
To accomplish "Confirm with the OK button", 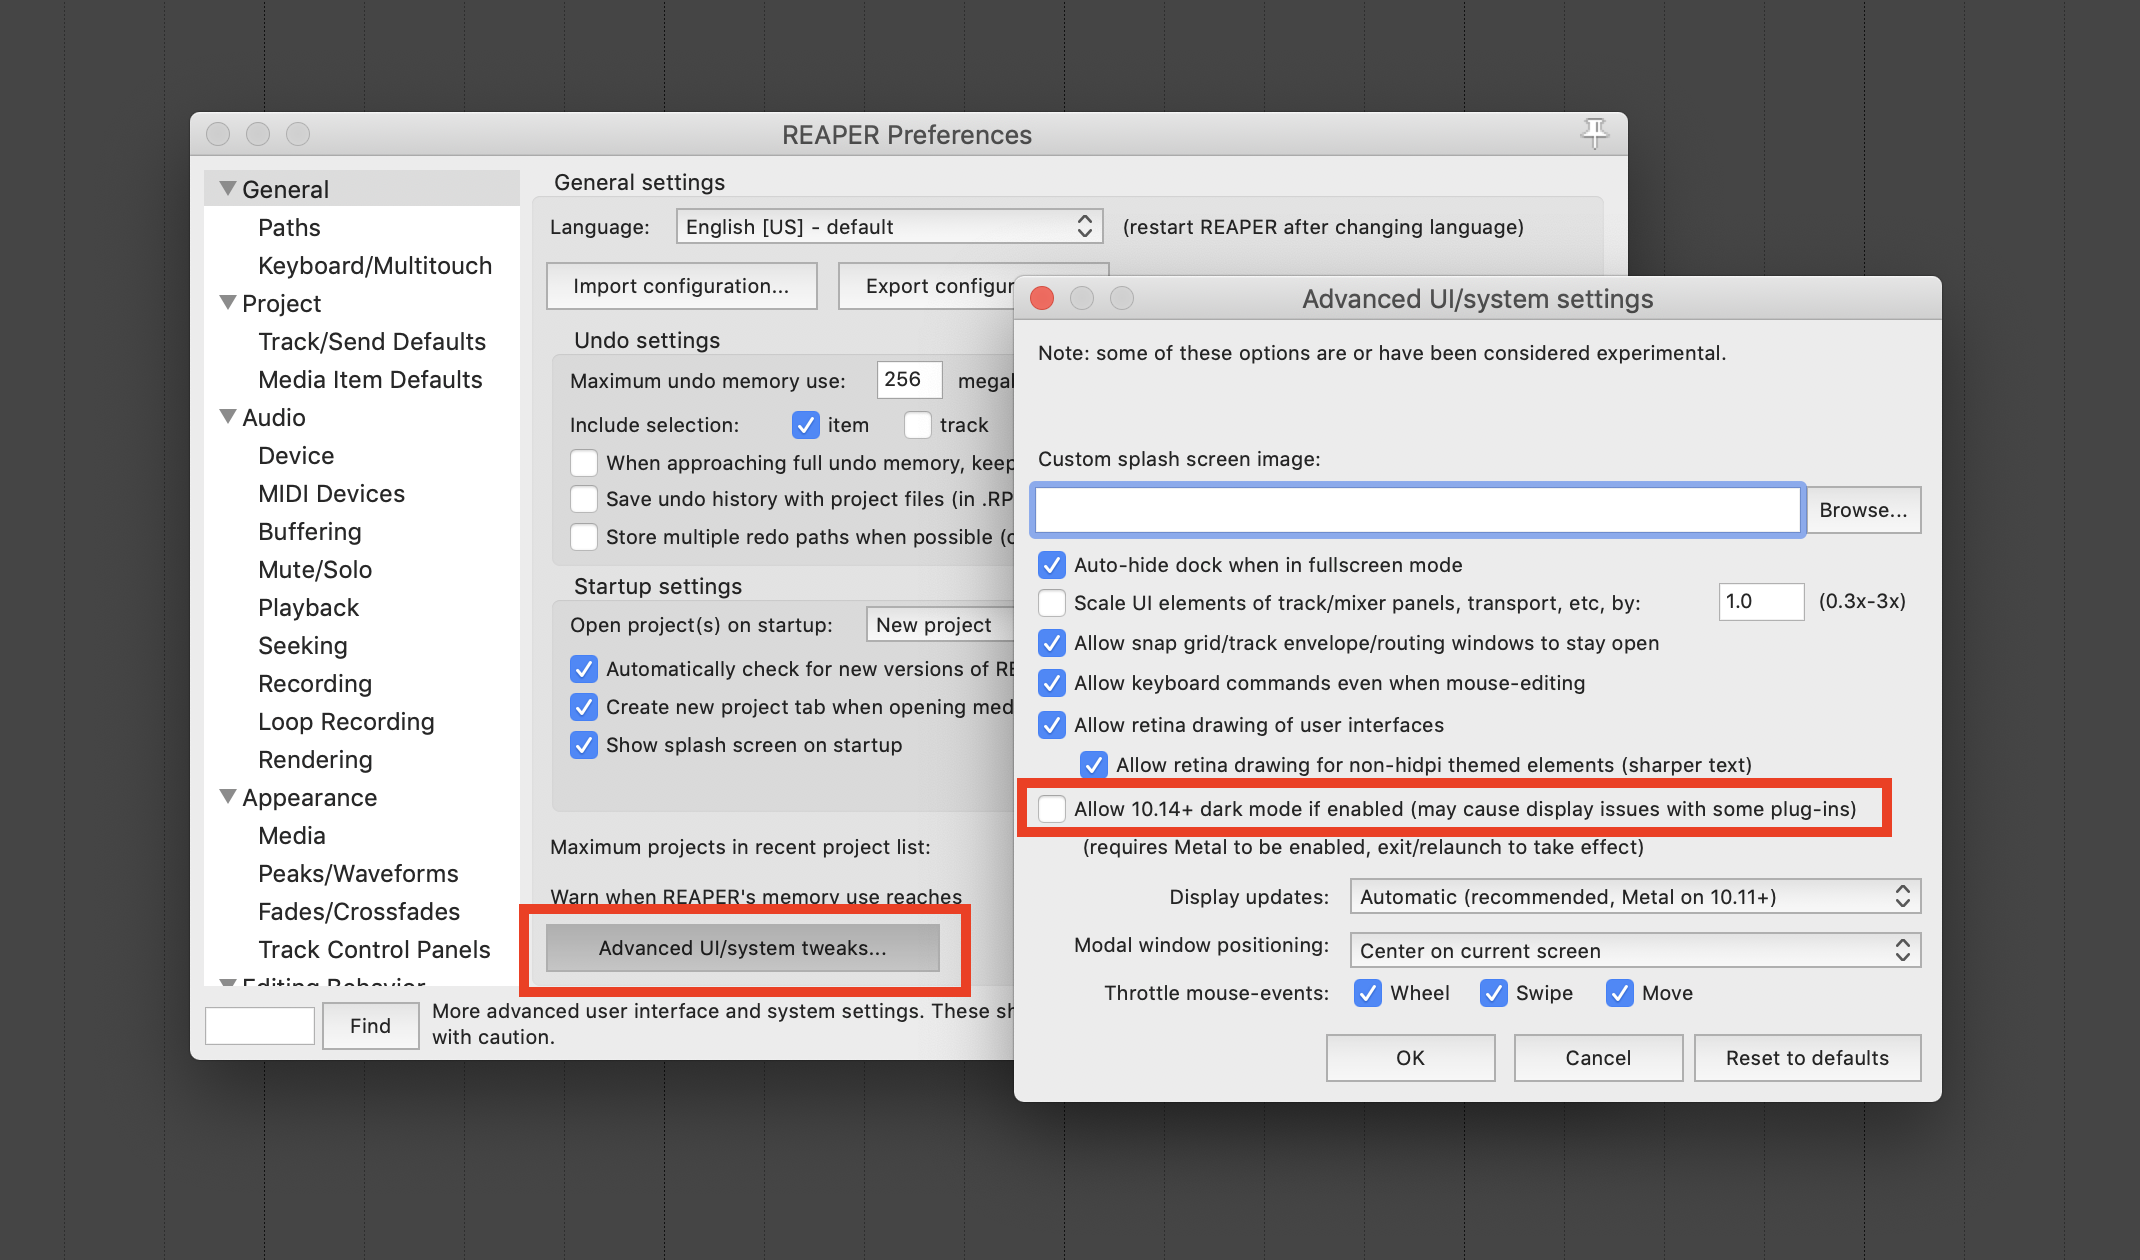I will click(x=1410, y=1058).
